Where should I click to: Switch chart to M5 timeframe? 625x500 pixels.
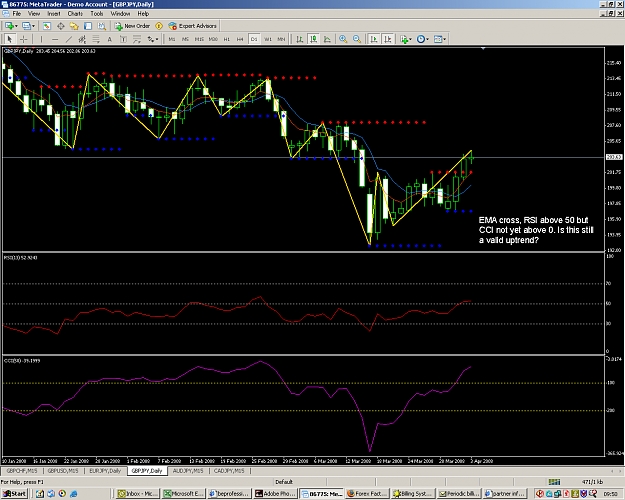tap(185, 39)
